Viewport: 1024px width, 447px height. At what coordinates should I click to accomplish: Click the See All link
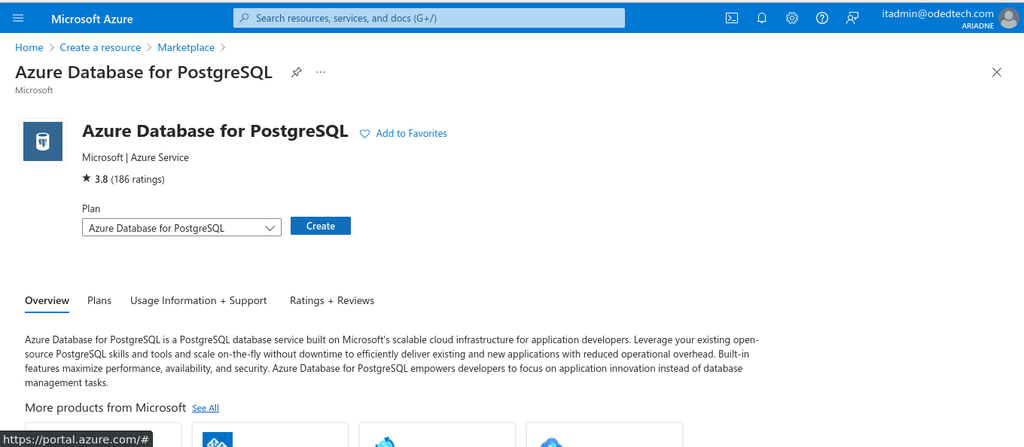(206, 408)
